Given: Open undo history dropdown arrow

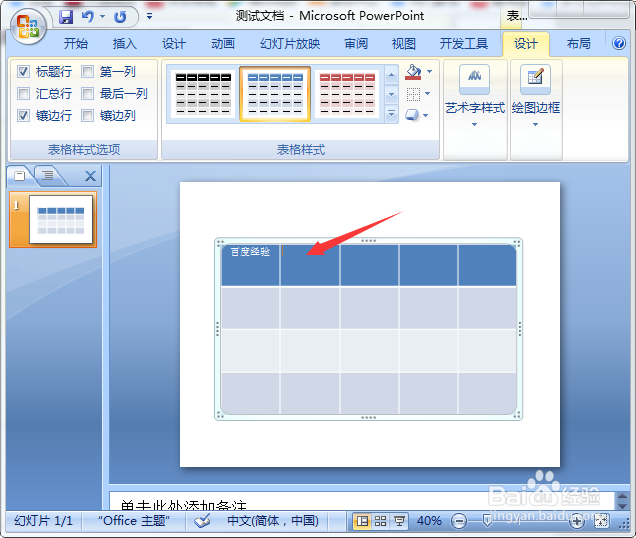Looking at the screenshot, I should click(102, 17).
